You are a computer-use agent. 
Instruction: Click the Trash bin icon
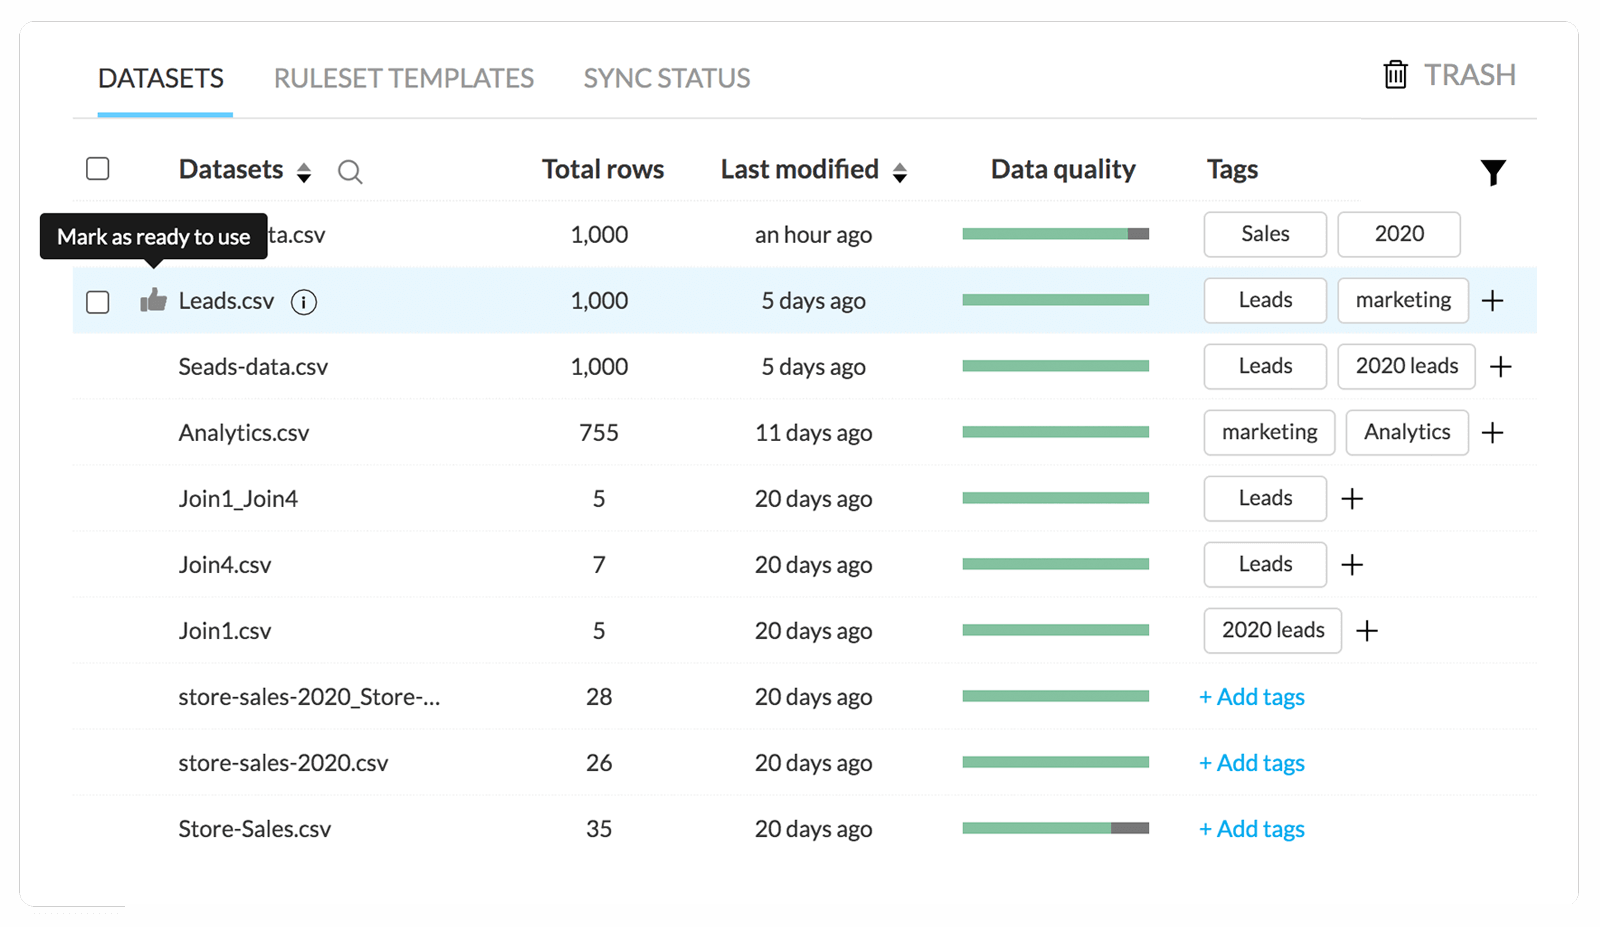click(x=1395, y=75)
